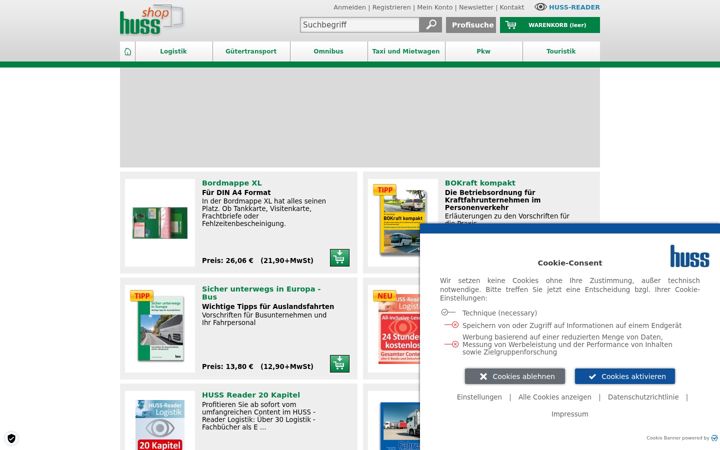The height and width of the screenshot is (450, 720).
Task: Click the Anmelden link
Action: pos(349,7)
